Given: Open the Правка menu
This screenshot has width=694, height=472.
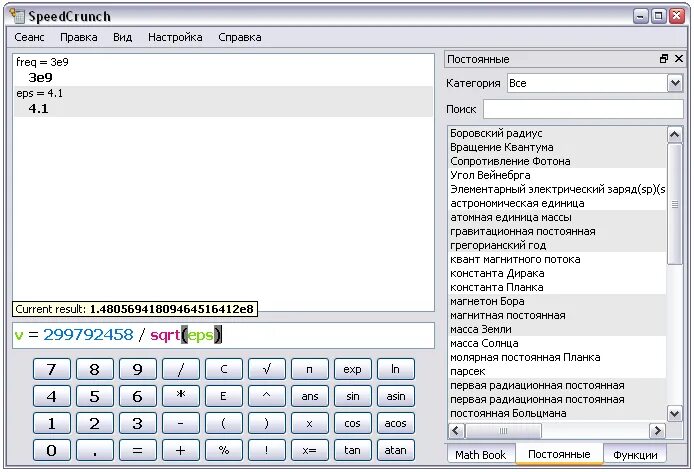Looking at the screenshot, I should tap(79, 37).
